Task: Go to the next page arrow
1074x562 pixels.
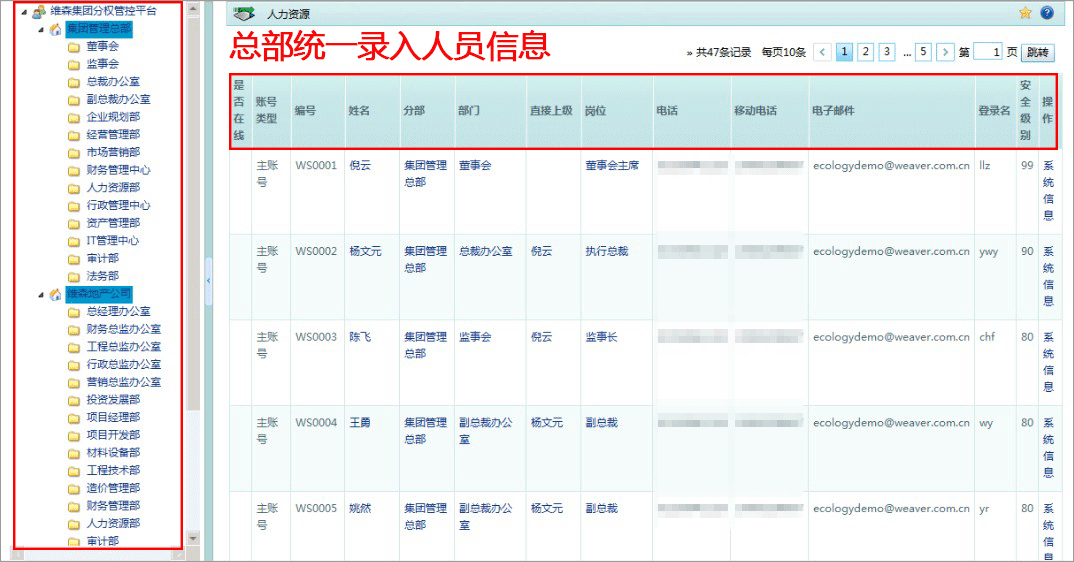Action: pyautogui.click(x=945, y=52)
